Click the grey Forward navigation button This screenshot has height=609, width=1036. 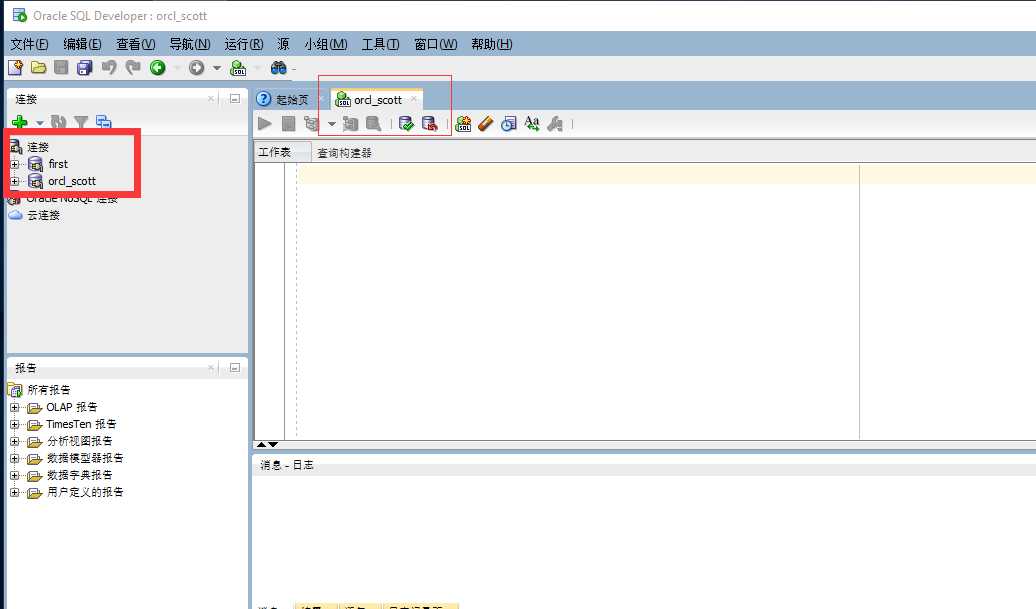[x=196, y=67]
